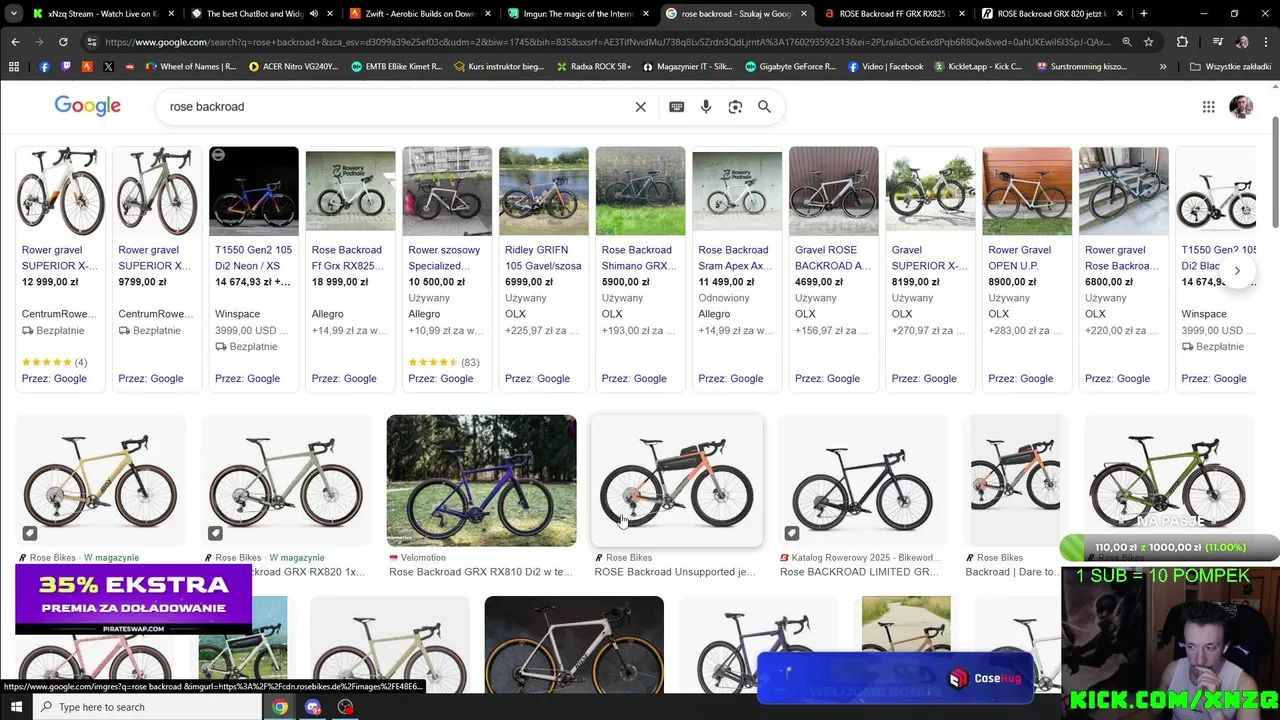
Task: Click into the Google search field
Action: (400, 107)
